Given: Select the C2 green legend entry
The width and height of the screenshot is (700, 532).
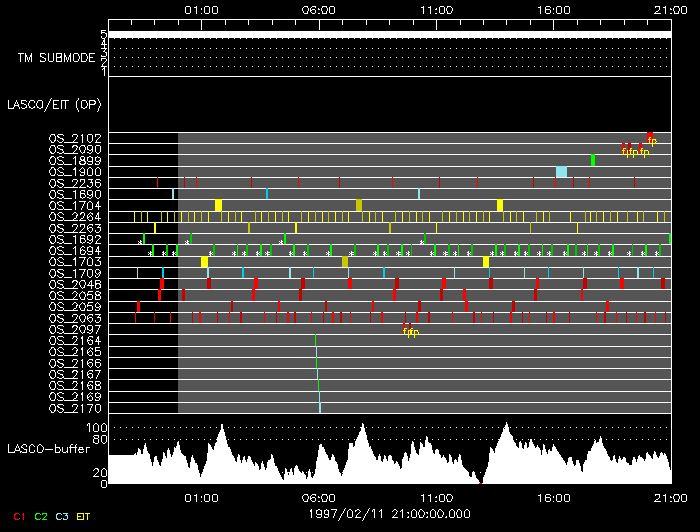Looking at the screenshot, I should (x=41, y=516).
